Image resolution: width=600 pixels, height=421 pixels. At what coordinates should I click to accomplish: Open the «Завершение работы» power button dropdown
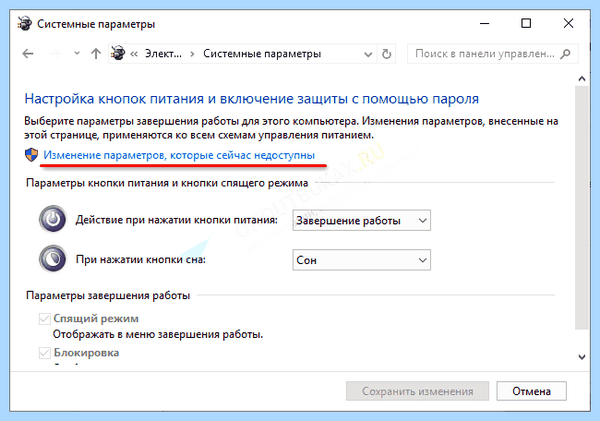click(x=362, y=220)
